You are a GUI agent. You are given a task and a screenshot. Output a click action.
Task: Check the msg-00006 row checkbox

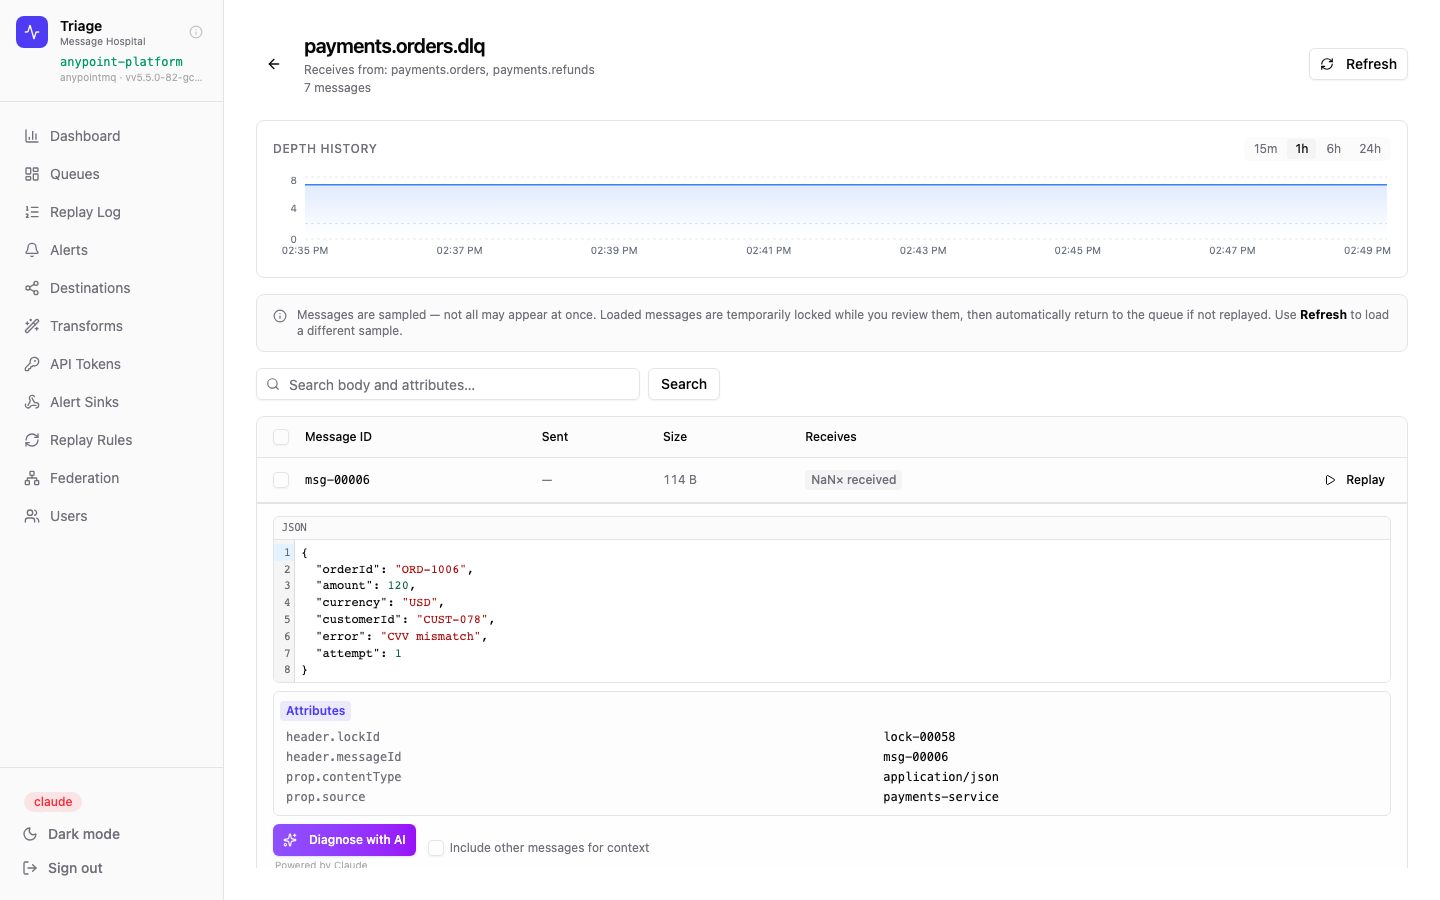click(281, 480)
